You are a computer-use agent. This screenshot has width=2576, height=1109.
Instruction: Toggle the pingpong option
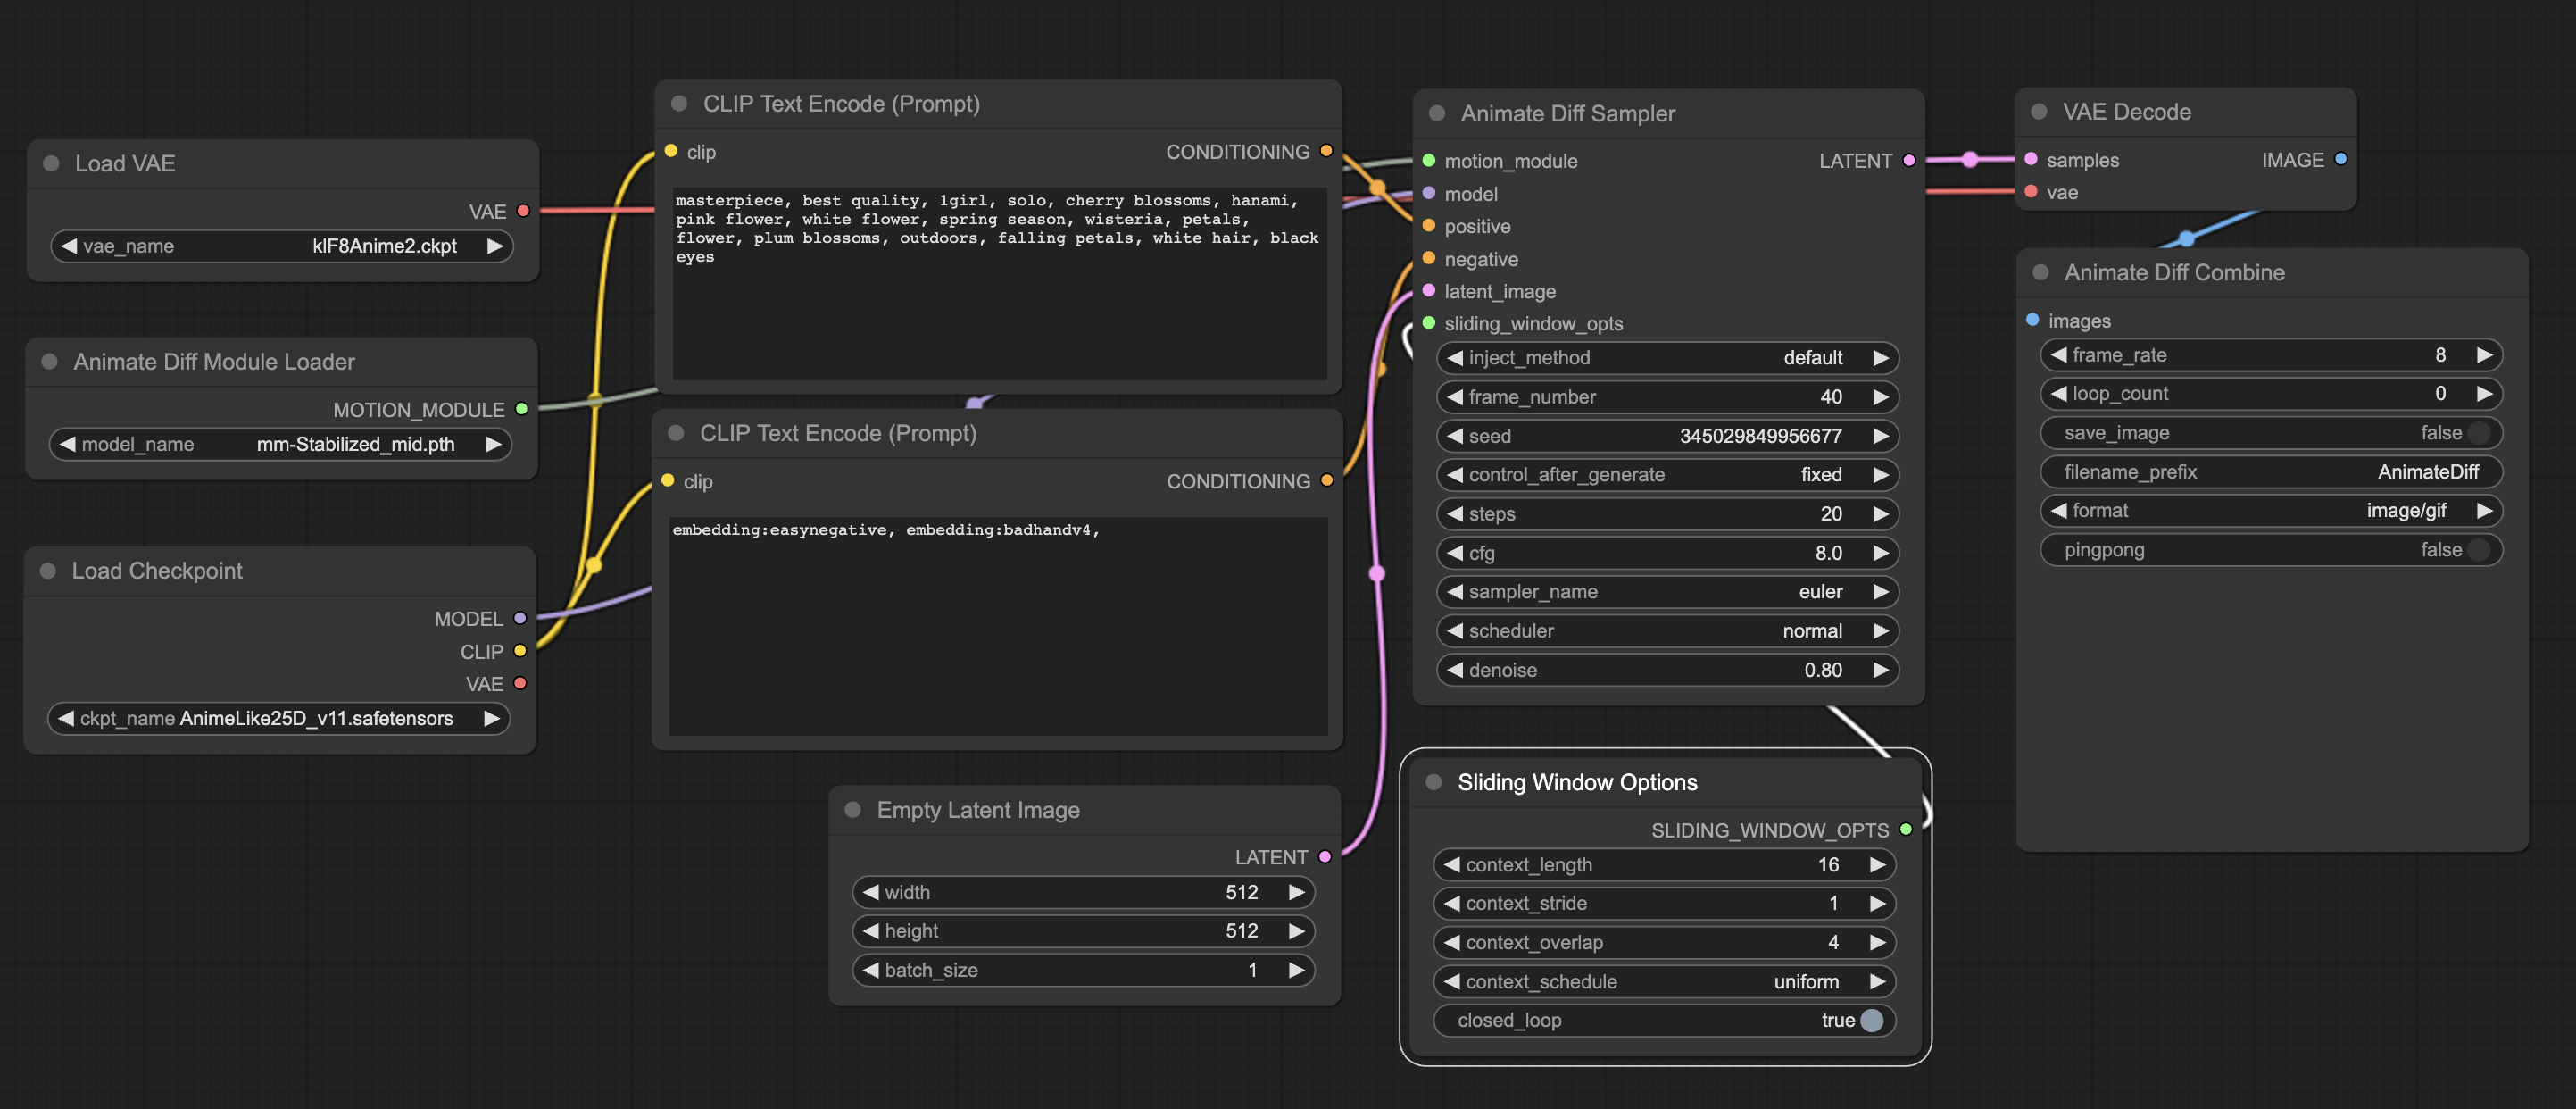[x=2478, y=550]
